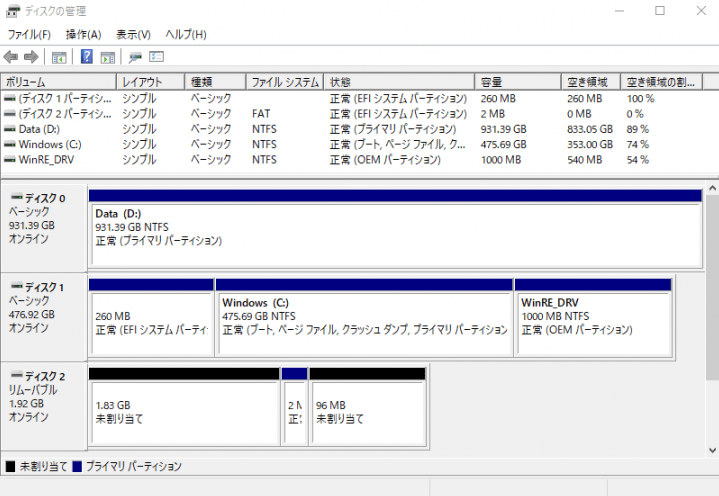This screenshot has width=719, height=496.
Task: Click the 931.39 GB capacity cell for Data (D:)
Action: [x=503, y=129]
